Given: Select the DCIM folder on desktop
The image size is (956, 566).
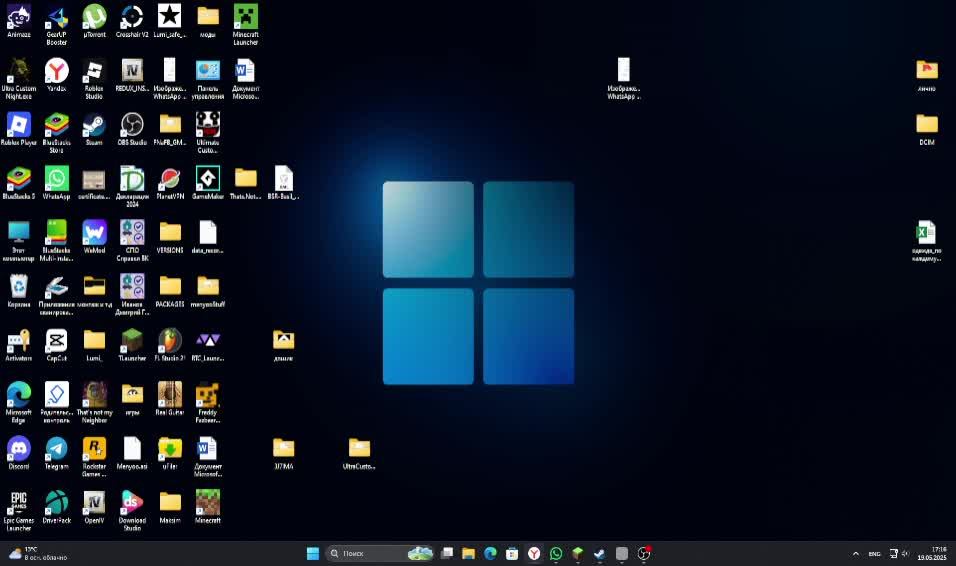Looking at the screenshot, I should 927,129.
